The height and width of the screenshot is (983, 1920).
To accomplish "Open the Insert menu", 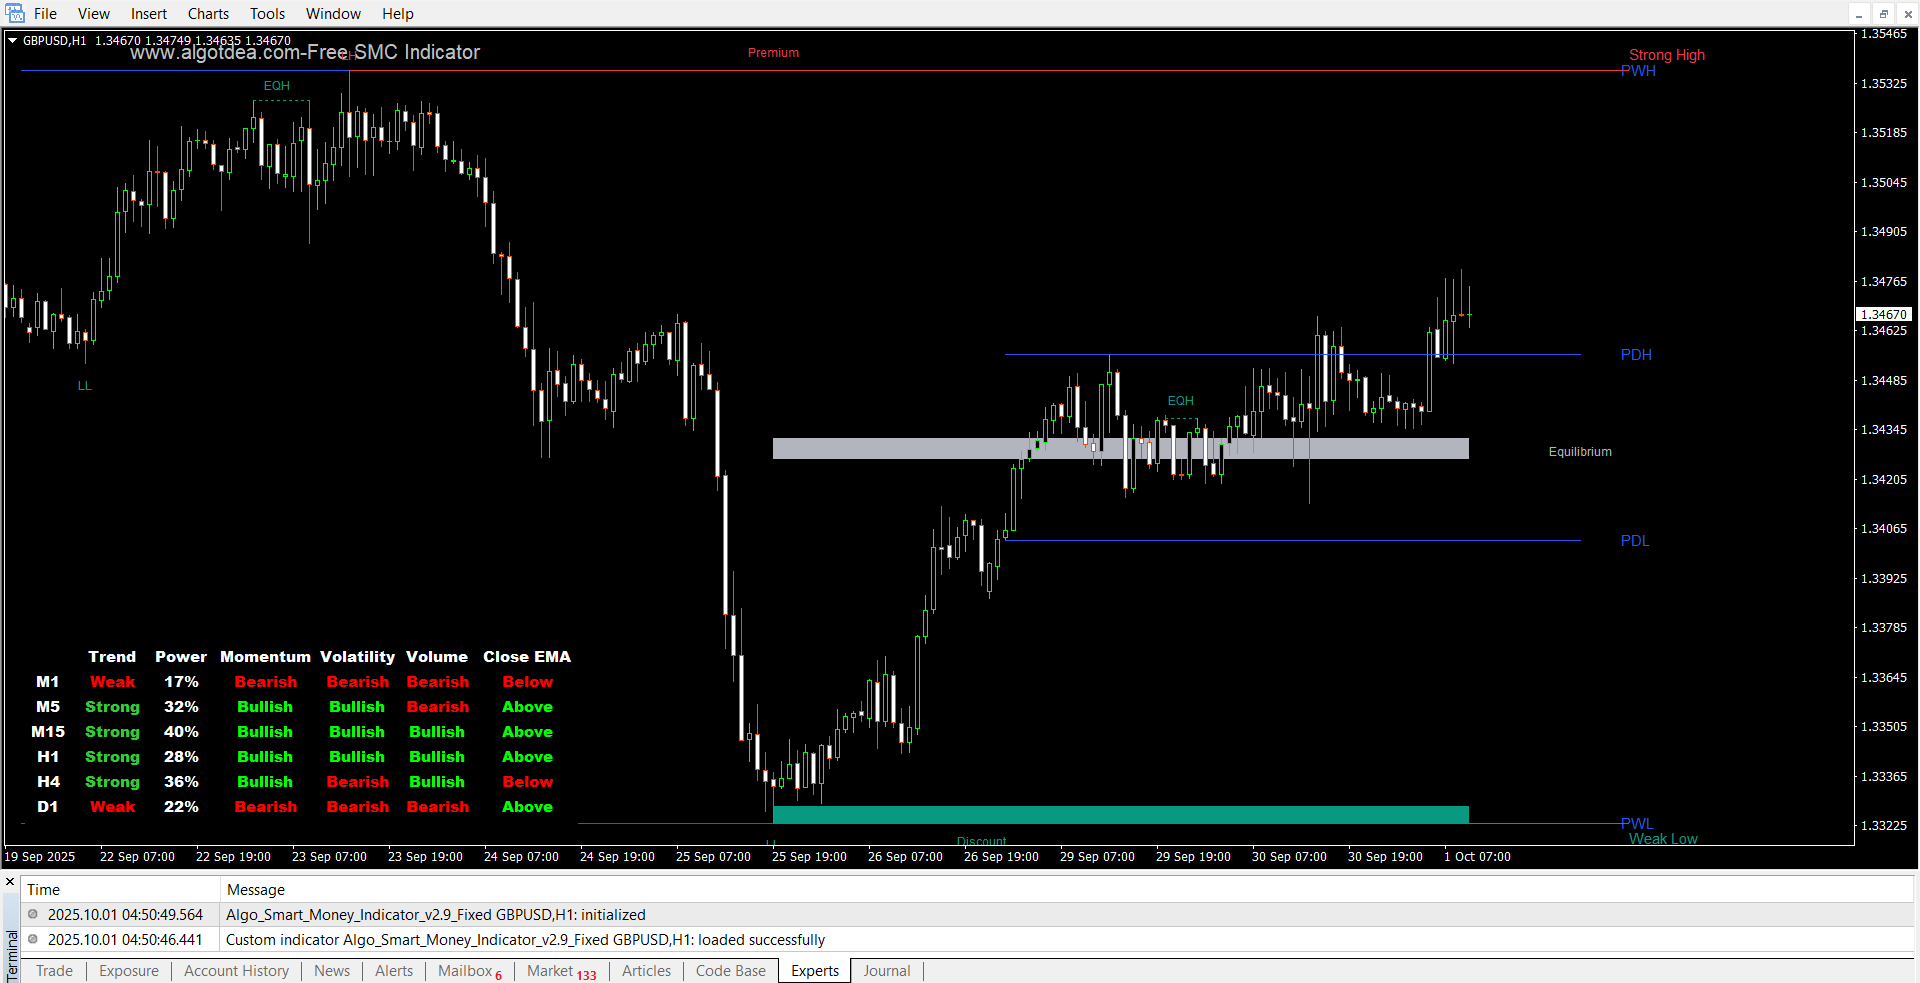I will click(x=149, y=14).
